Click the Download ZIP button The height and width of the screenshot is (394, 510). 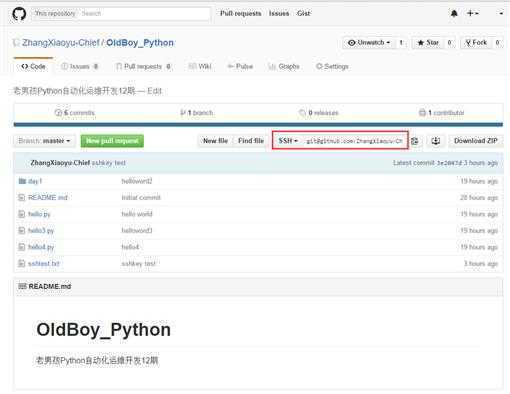[x=476, y=141]
